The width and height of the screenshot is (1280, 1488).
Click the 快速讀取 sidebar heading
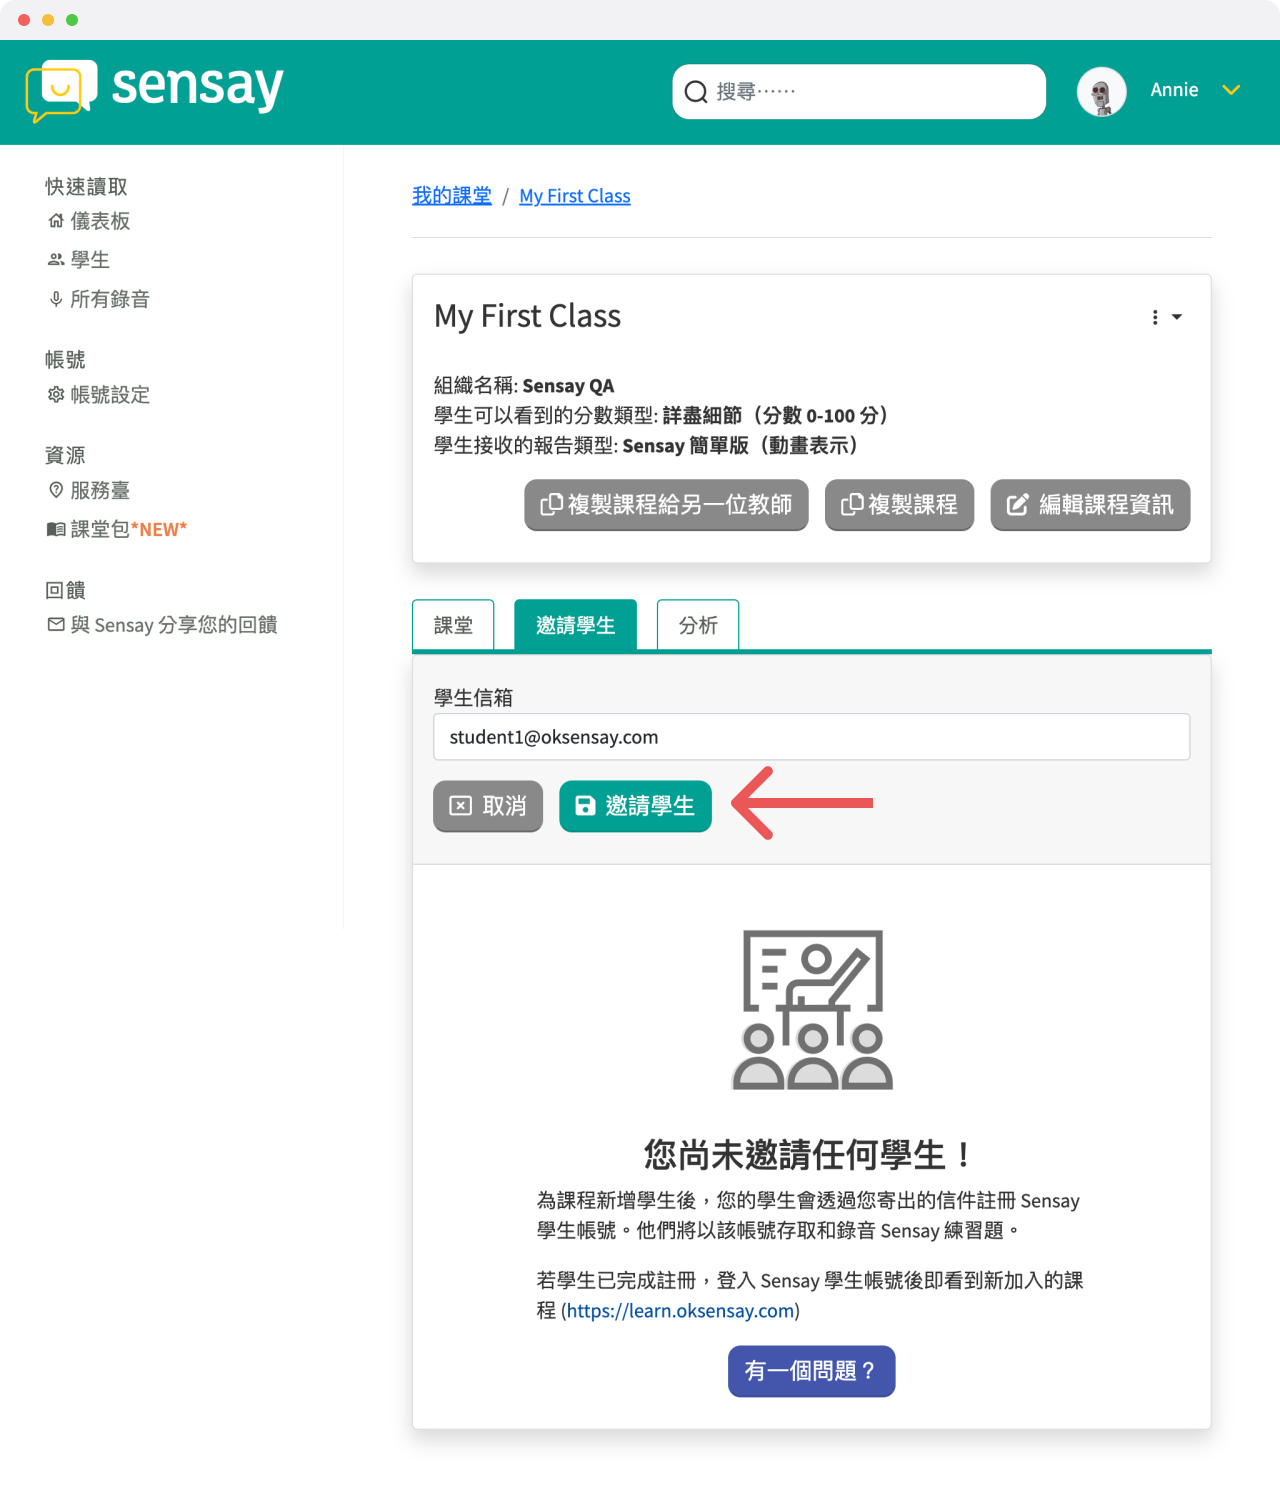[x=86, y=187]
